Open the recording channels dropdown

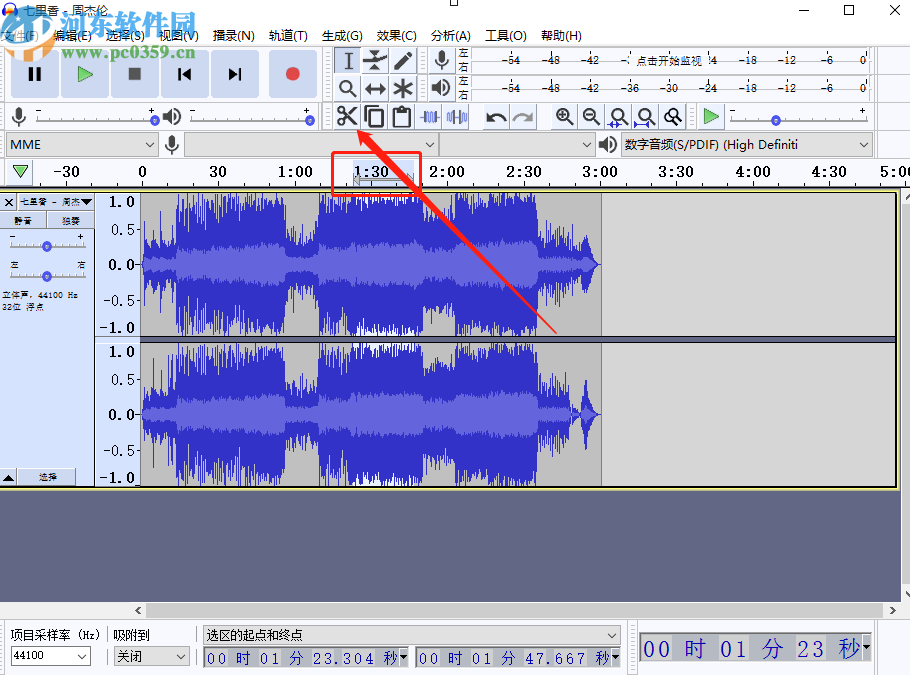click(517, 145)
